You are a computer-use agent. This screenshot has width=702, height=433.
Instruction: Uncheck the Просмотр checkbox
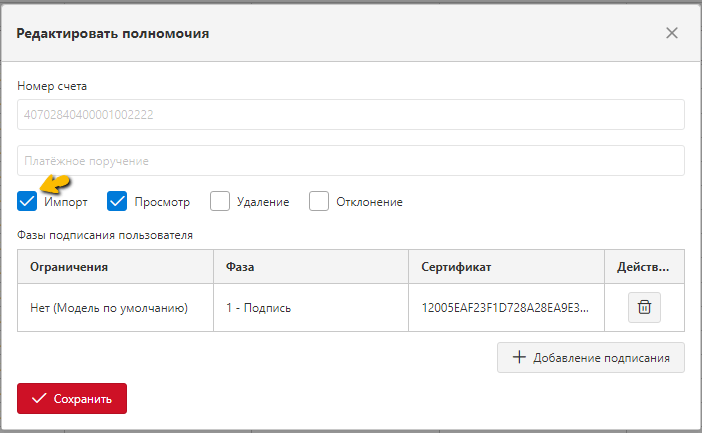(x=117, y=201)
